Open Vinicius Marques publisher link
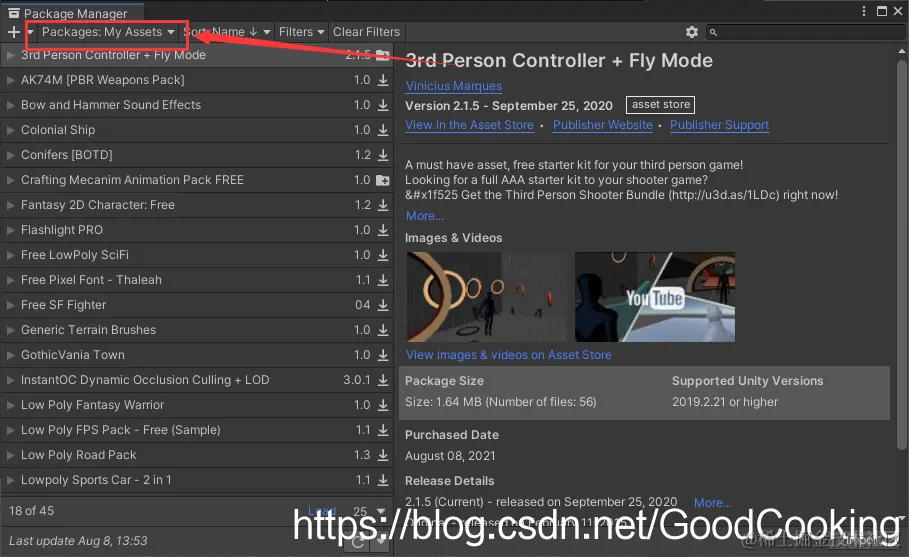The height and width of the screenshot is (557, 909). [x=454, y=86]
